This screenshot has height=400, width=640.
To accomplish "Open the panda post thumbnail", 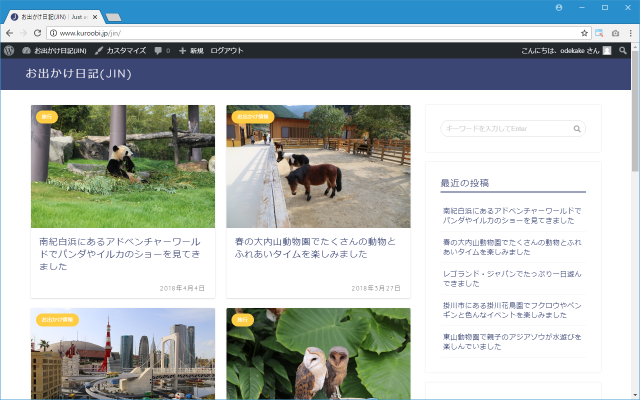I will tap(123, 167).
